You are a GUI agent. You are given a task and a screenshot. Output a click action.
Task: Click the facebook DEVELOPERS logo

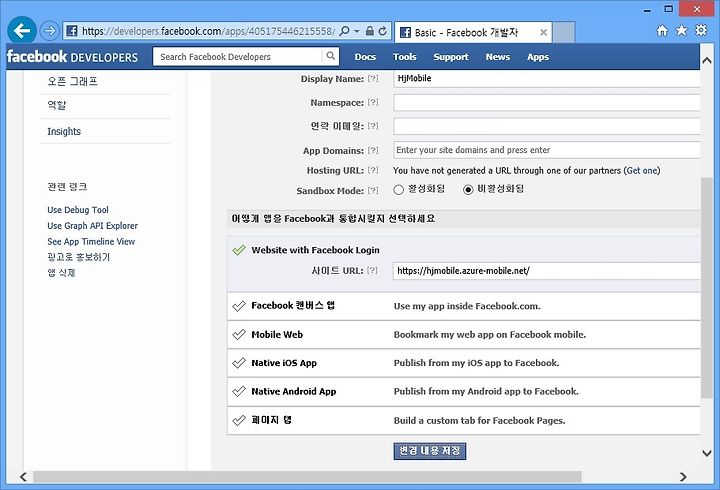point(72,57)
